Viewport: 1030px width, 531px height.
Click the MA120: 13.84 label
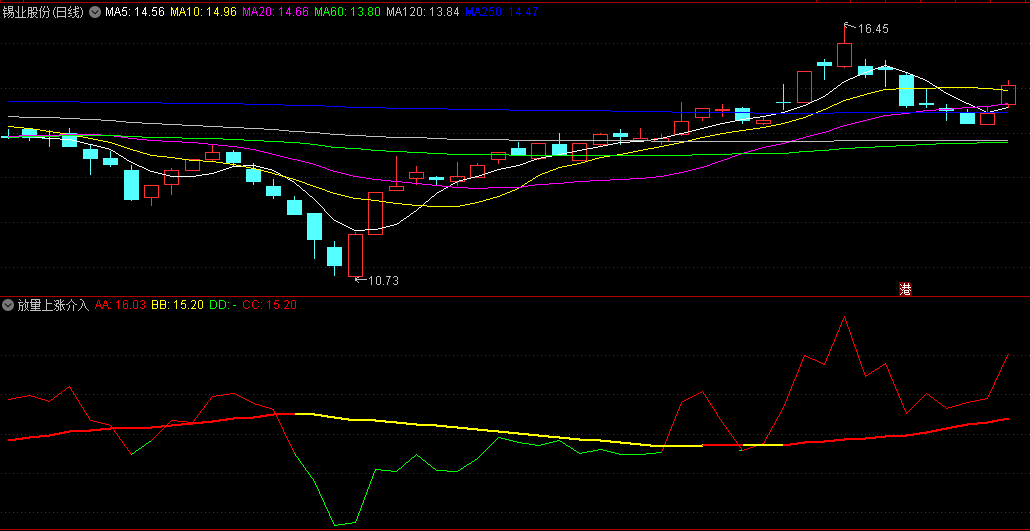tap(423, 12)
